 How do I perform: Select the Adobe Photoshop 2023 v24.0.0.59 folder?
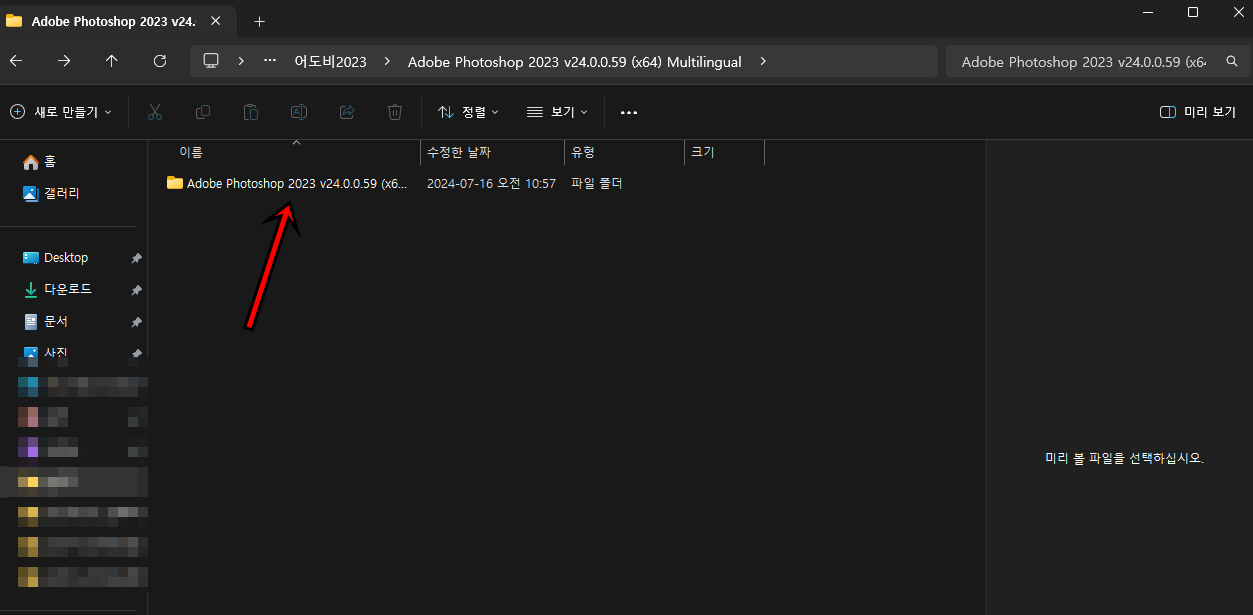click(297, 183)
